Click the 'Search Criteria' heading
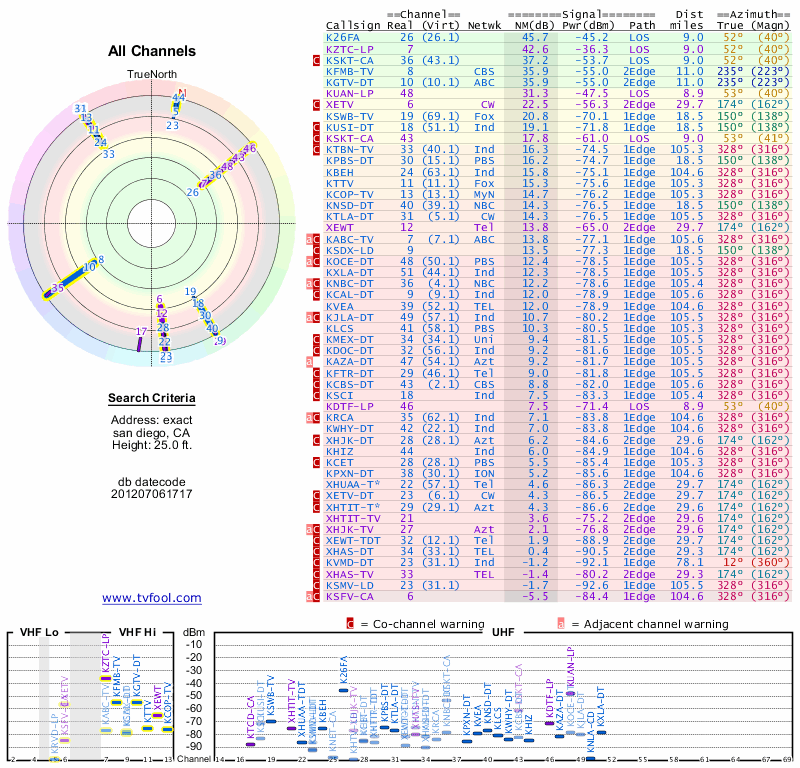The image size is (800, 768). coord(152,398)
